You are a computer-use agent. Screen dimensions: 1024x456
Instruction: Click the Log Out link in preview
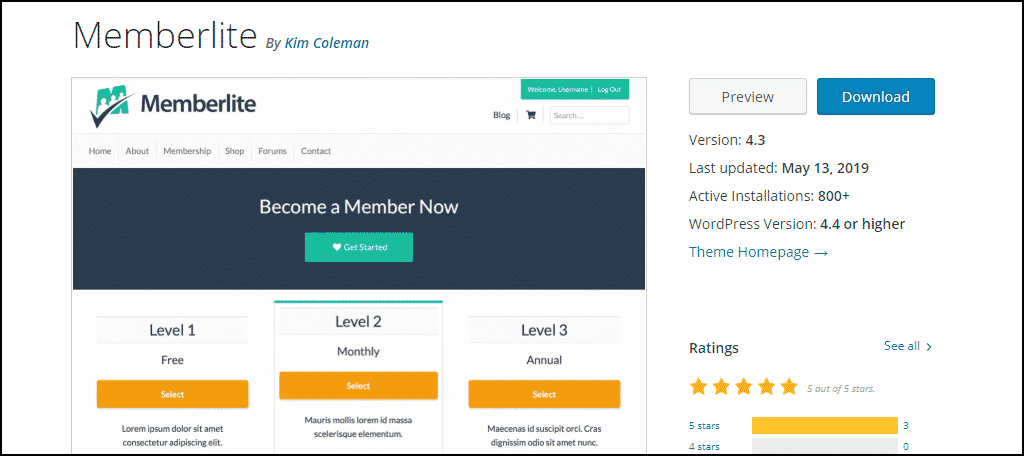609,90
